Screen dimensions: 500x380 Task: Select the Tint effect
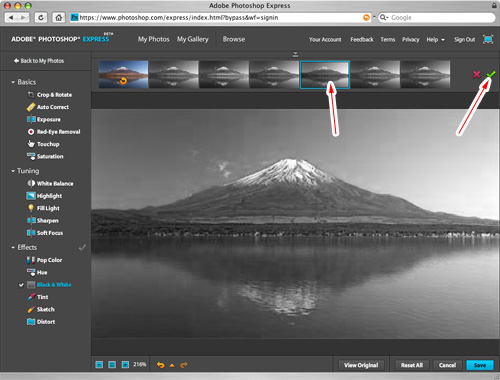(x=37, y=297)
